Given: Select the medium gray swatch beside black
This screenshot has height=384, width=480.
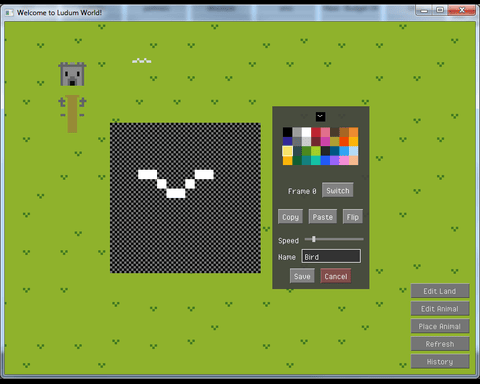Looking at the screenshot, I should [x=297, y=132].
